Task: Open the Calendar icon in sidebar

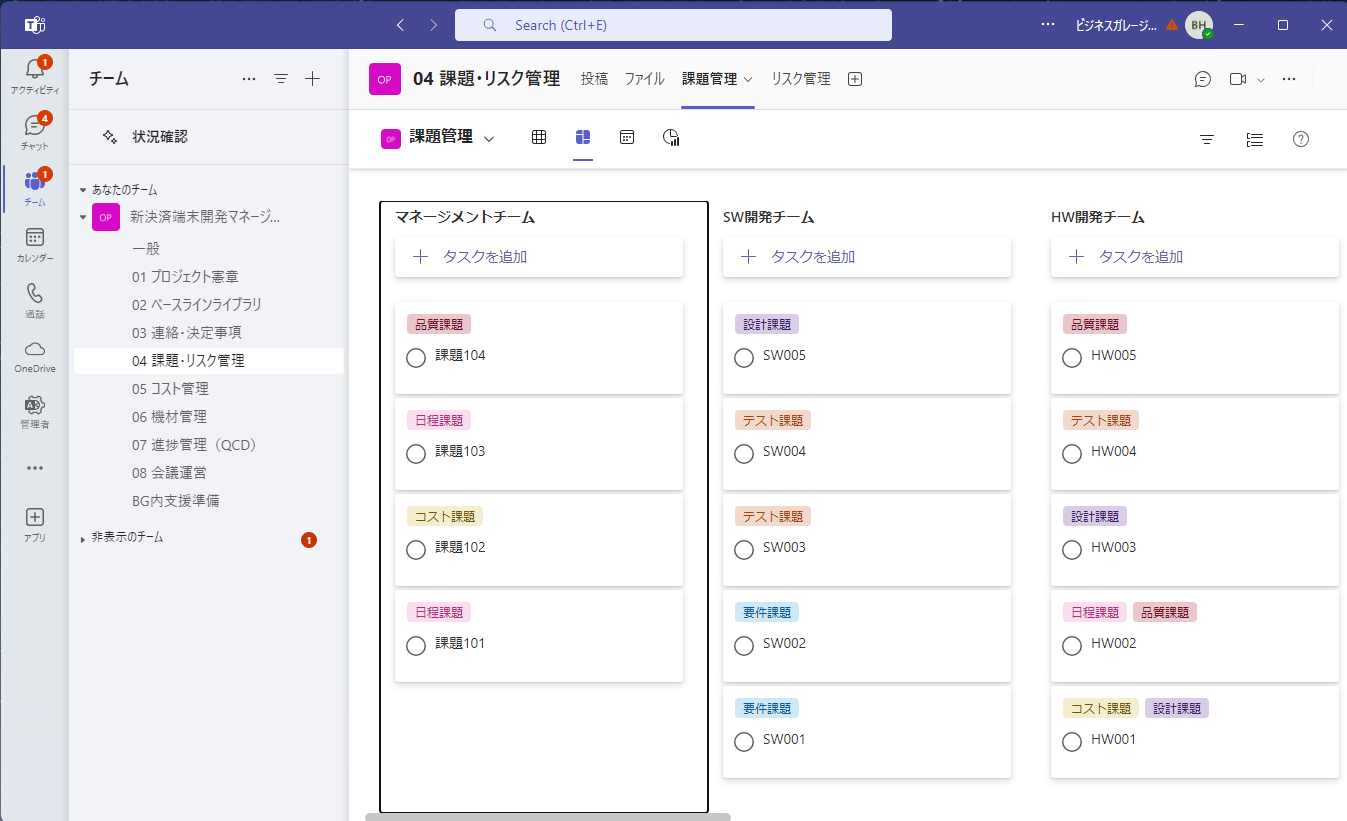Action: point(35,238)
